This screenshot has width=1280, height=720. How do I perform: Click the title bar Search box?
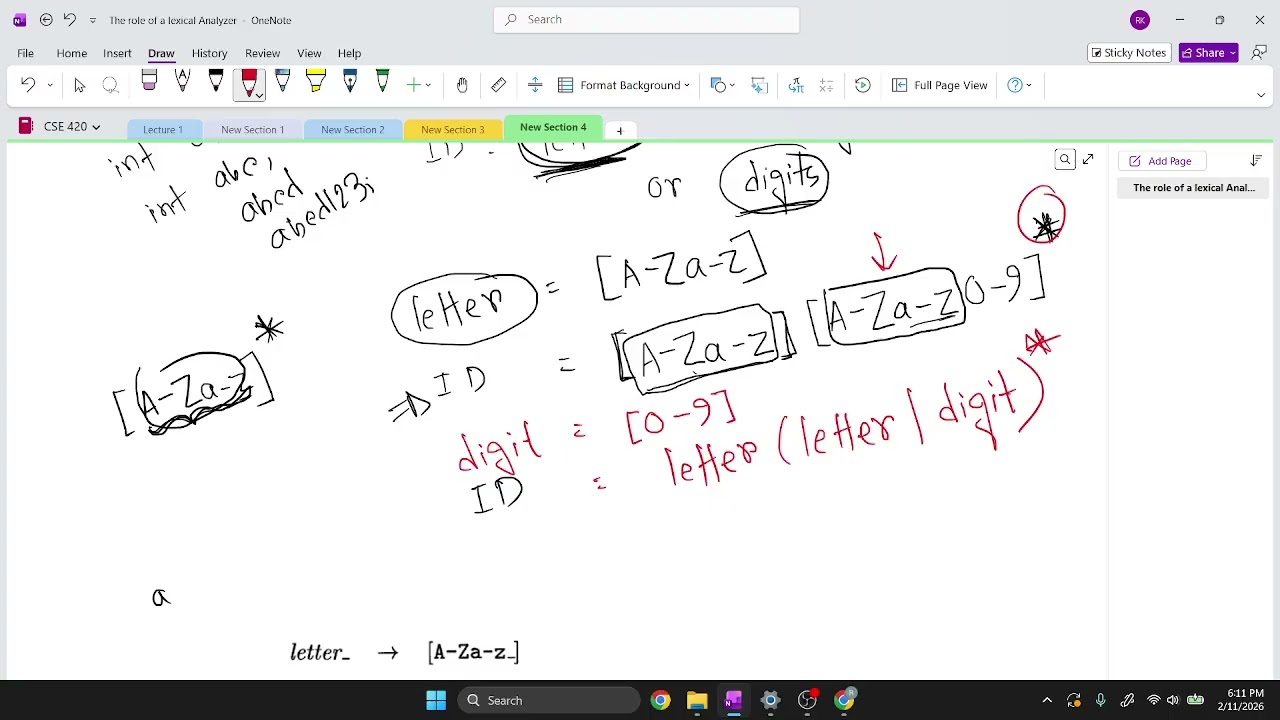(646, 19)
